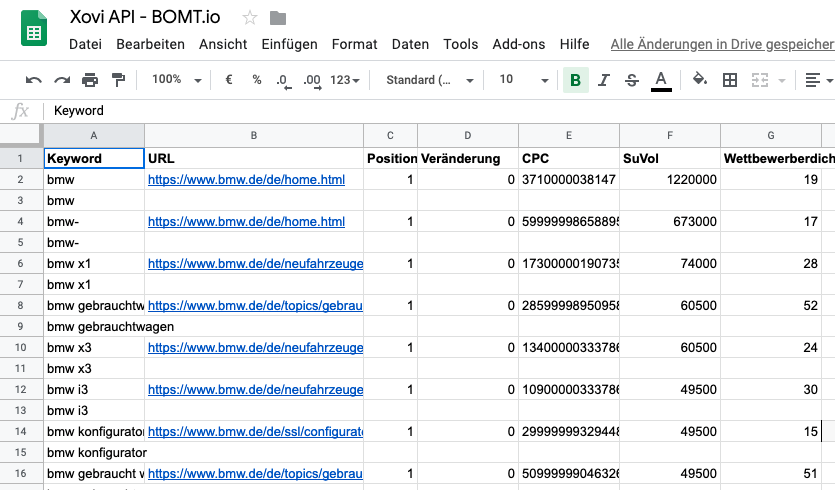
Task: Select cell 'bmw konfigurator' in row 15
Action: (96, 453)
